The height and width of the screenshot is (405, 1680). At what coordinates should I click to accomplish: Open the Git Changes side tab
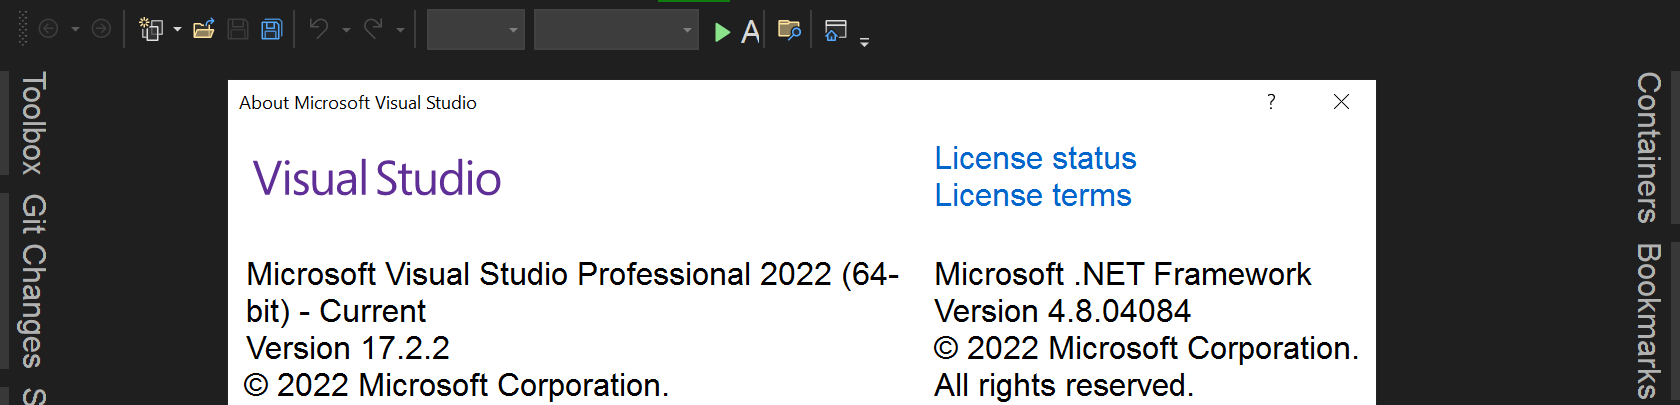click(x=33, y=282)
